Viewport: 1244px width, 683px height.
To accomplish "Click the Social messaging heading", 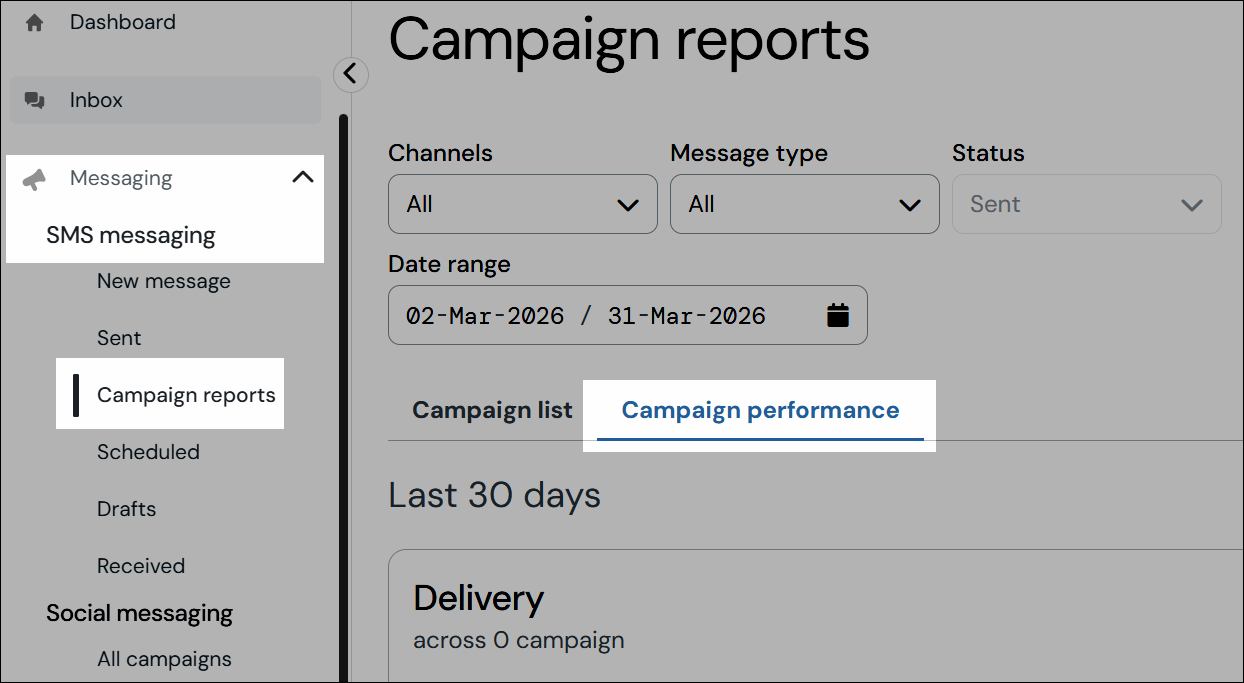I will tap(140, 613).
